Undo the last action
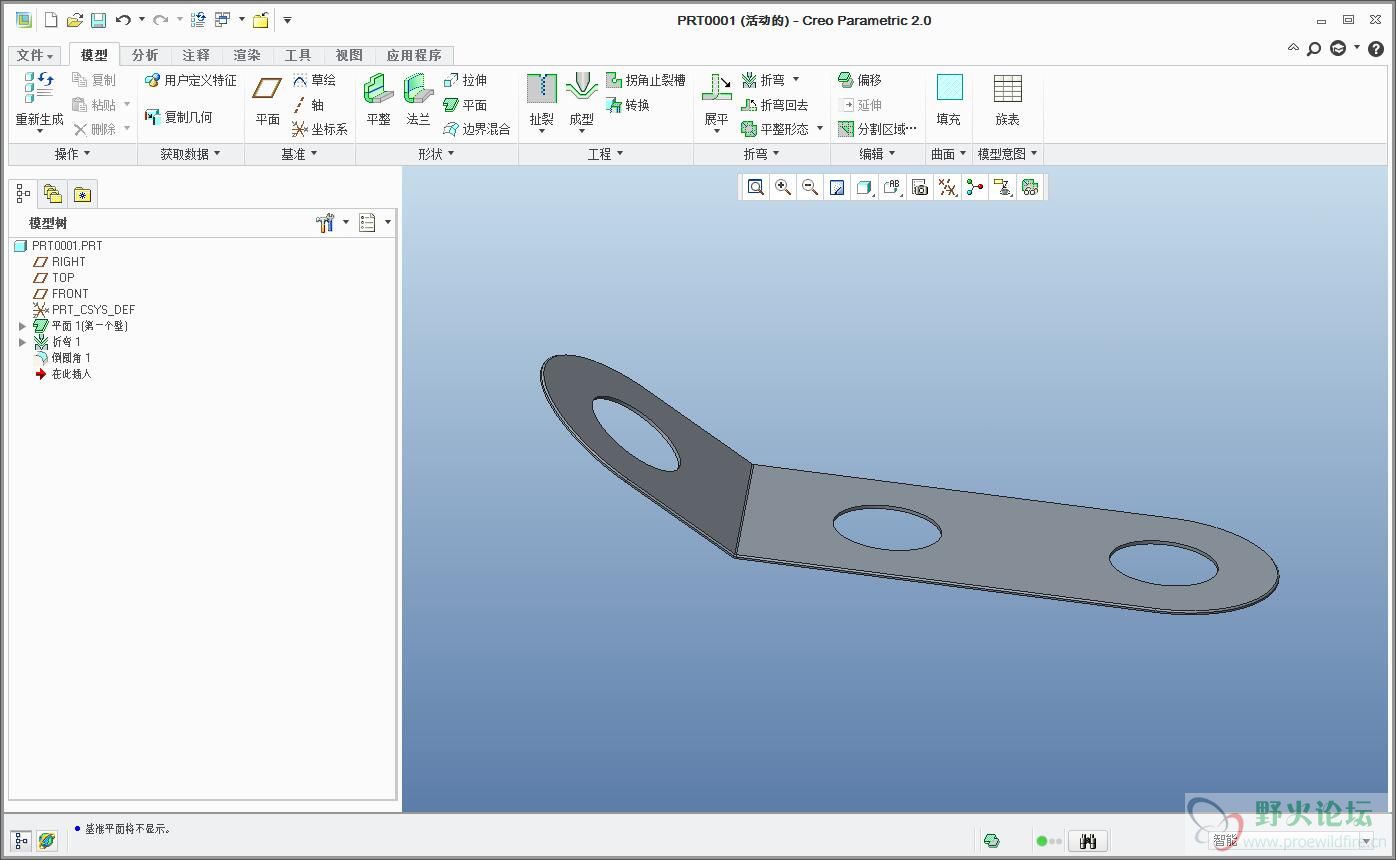 pyautogui.click(x=123, y=20)
